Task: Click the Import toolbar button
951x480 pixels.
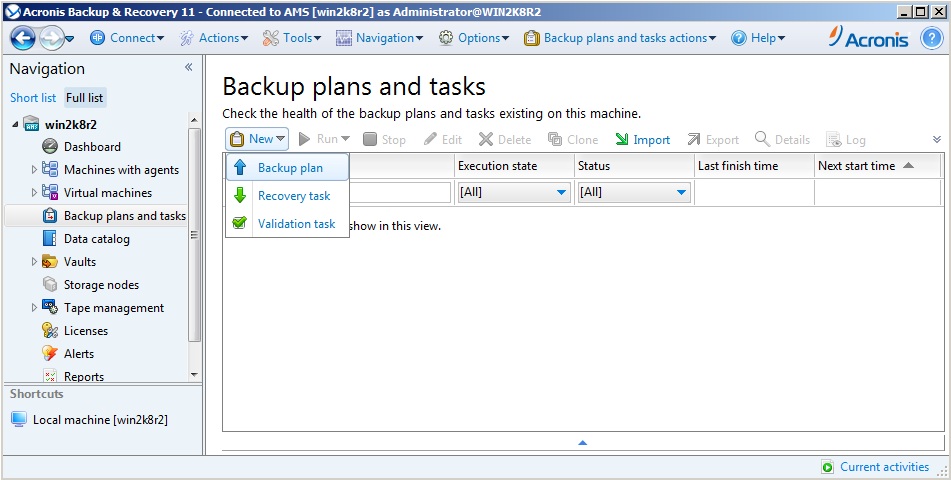Action: click(642, 140)
